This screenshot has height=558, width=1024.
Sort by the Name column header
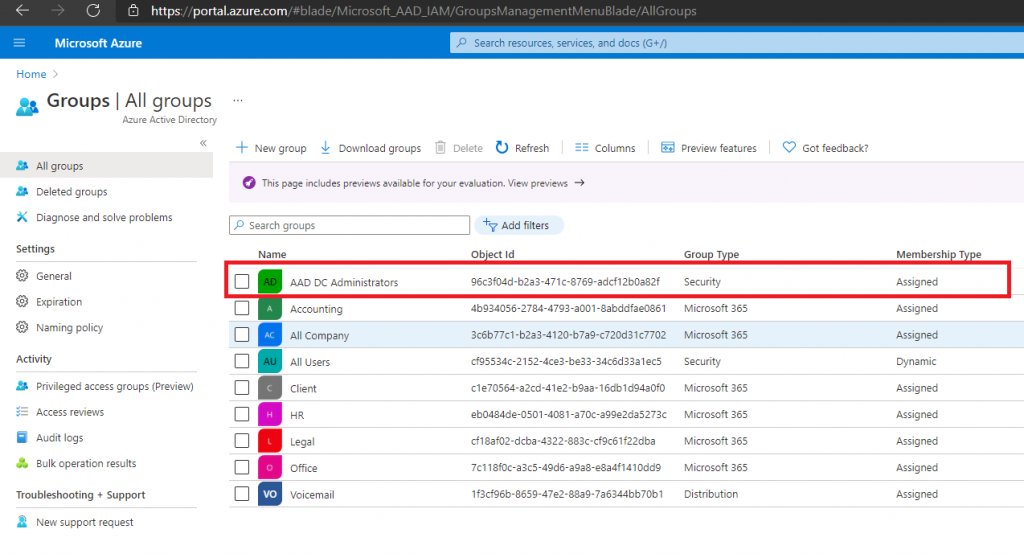(272, 254)
